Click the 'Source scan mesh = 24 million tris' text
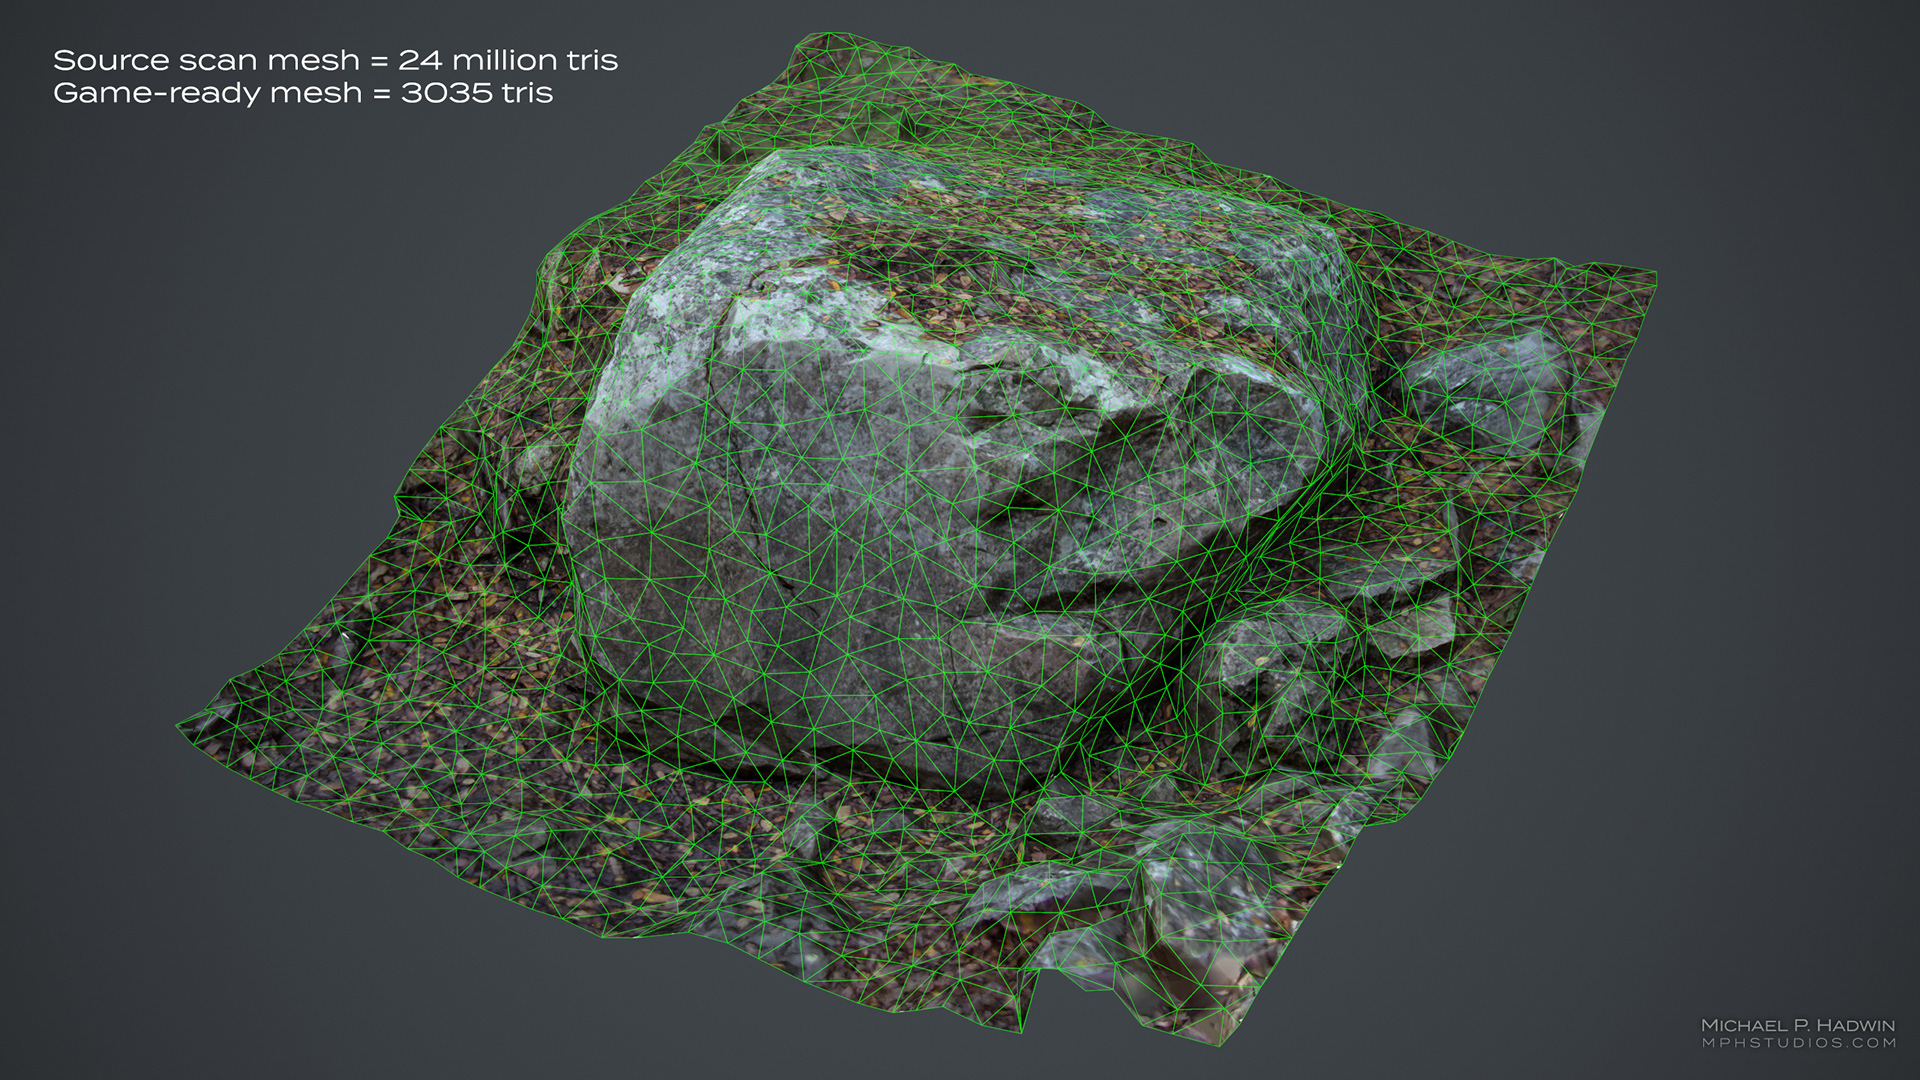 click(335, 60)
